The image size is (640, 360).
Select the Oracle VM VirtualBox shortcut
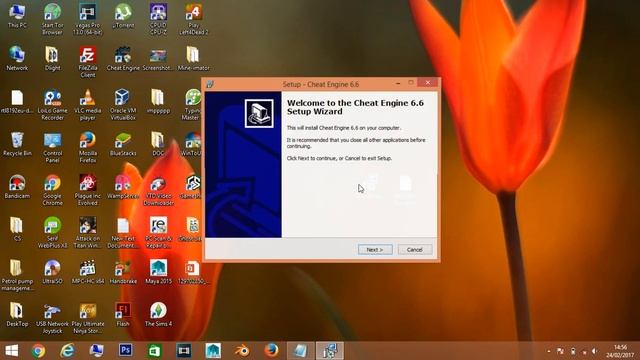(123, 105)
